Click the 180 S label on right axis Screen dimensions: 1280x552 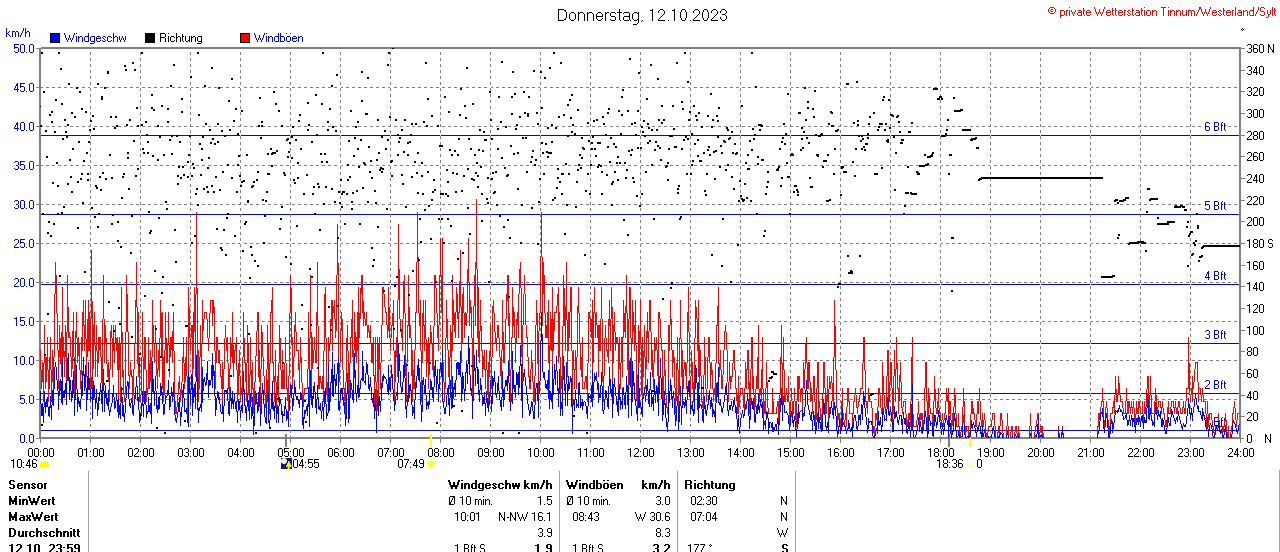click(1259, 244)
